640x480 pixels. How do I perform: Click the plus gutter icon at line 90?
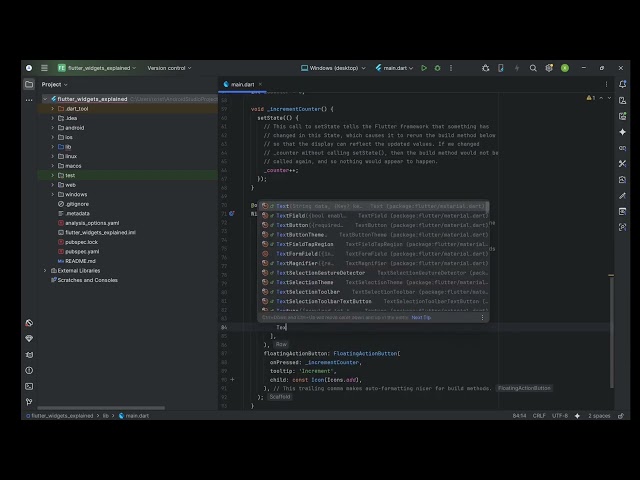[x=232, y=380]
